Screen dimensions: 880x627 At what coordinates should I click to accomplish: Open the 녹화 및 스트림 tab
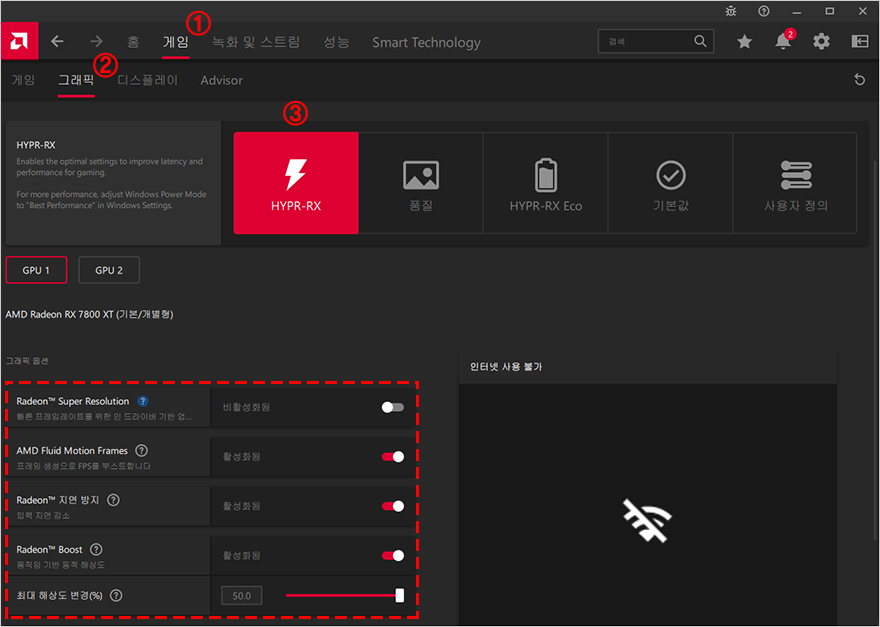(x=256, y=42)
